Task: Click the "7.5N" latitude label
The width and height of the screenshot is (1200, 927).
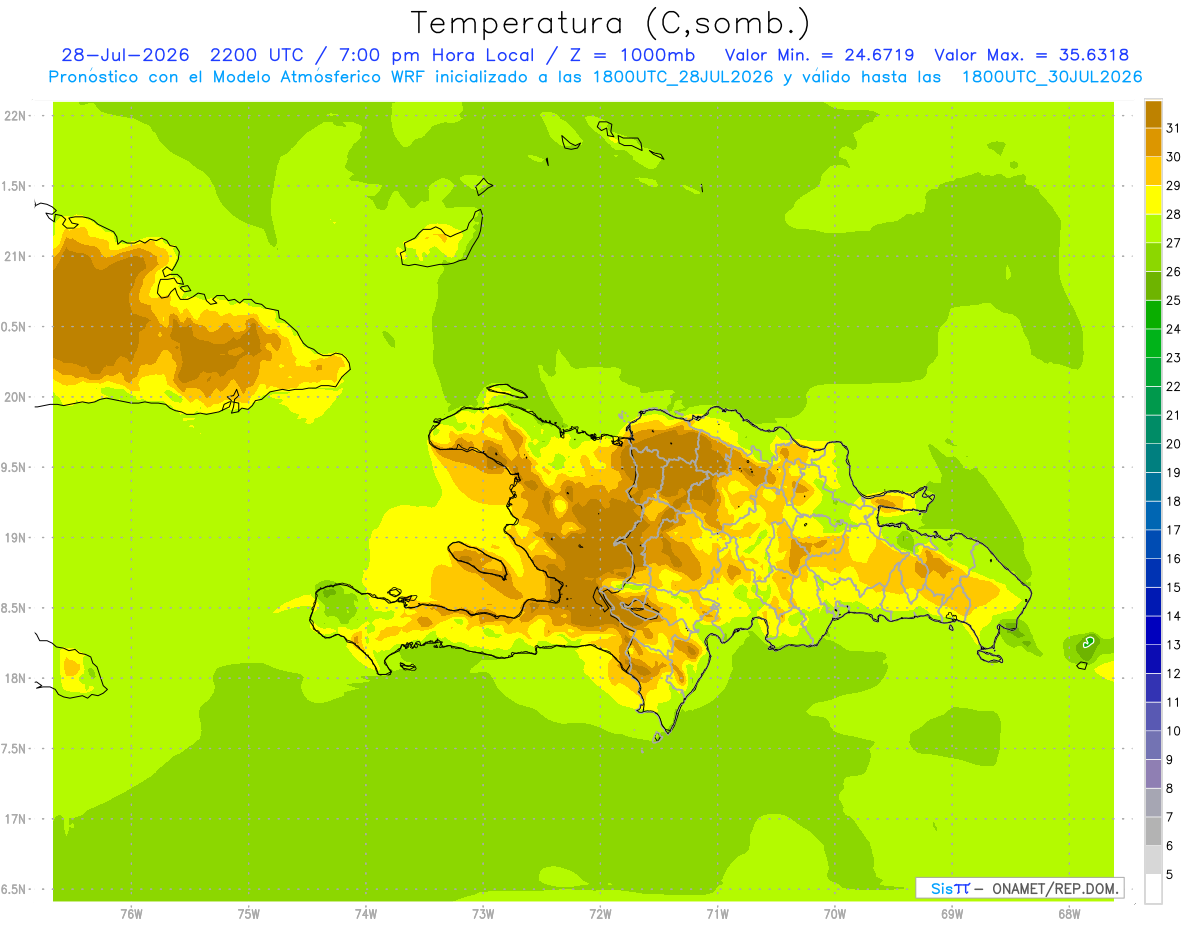Action: click(x=15, y=749)
